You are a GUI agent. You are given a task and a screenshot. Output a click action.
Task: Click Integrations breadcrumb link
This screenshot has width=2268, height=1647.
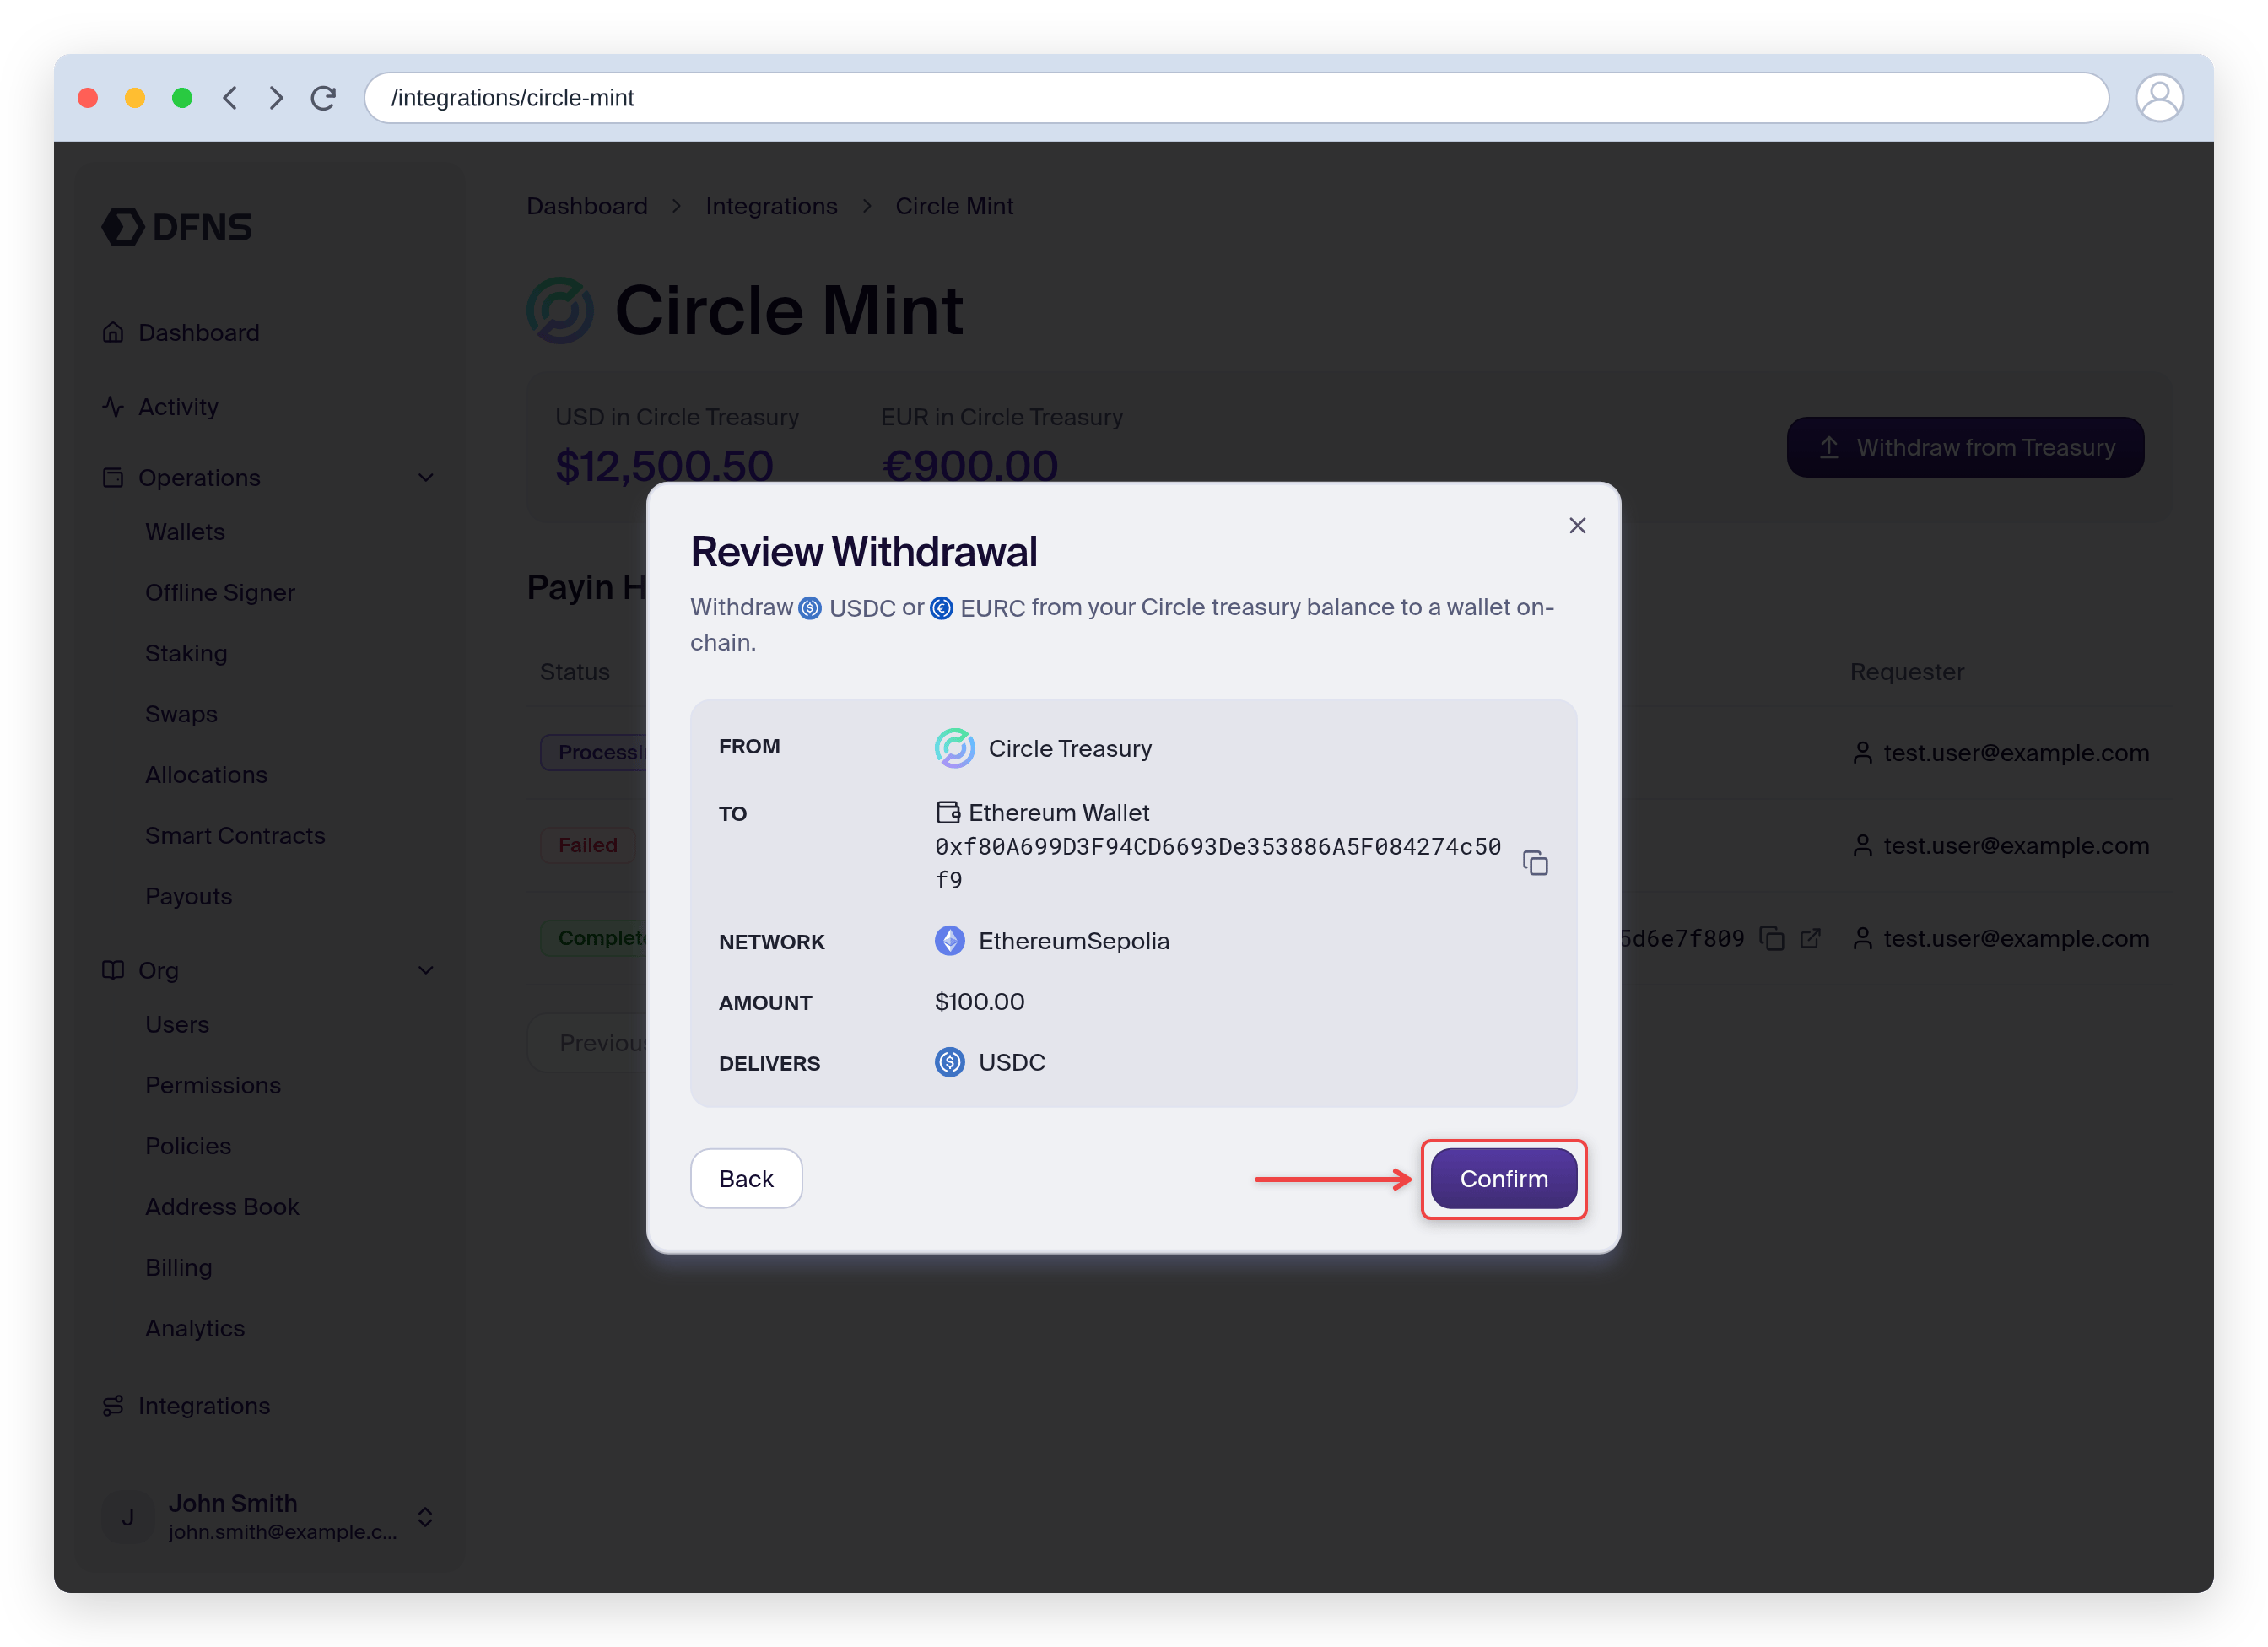tap(771, 206)
